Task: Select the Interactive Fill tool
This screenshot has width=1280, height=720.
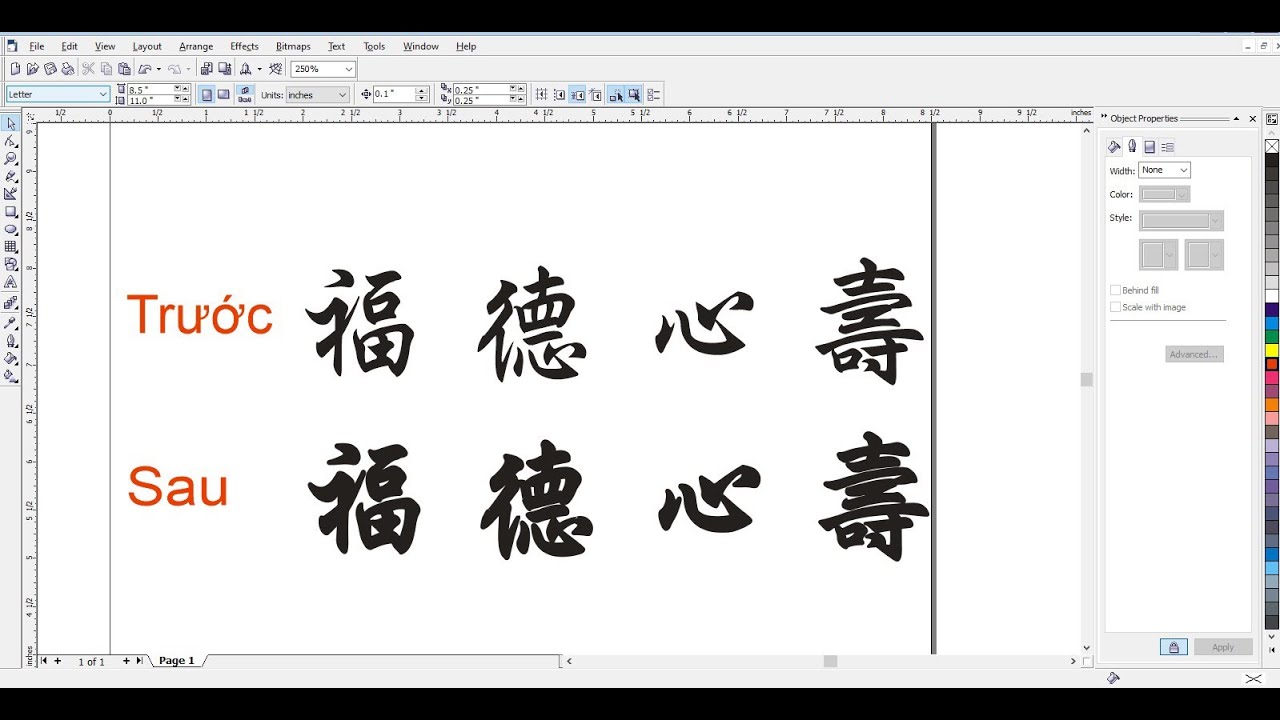Action: [x=11, y=376]
